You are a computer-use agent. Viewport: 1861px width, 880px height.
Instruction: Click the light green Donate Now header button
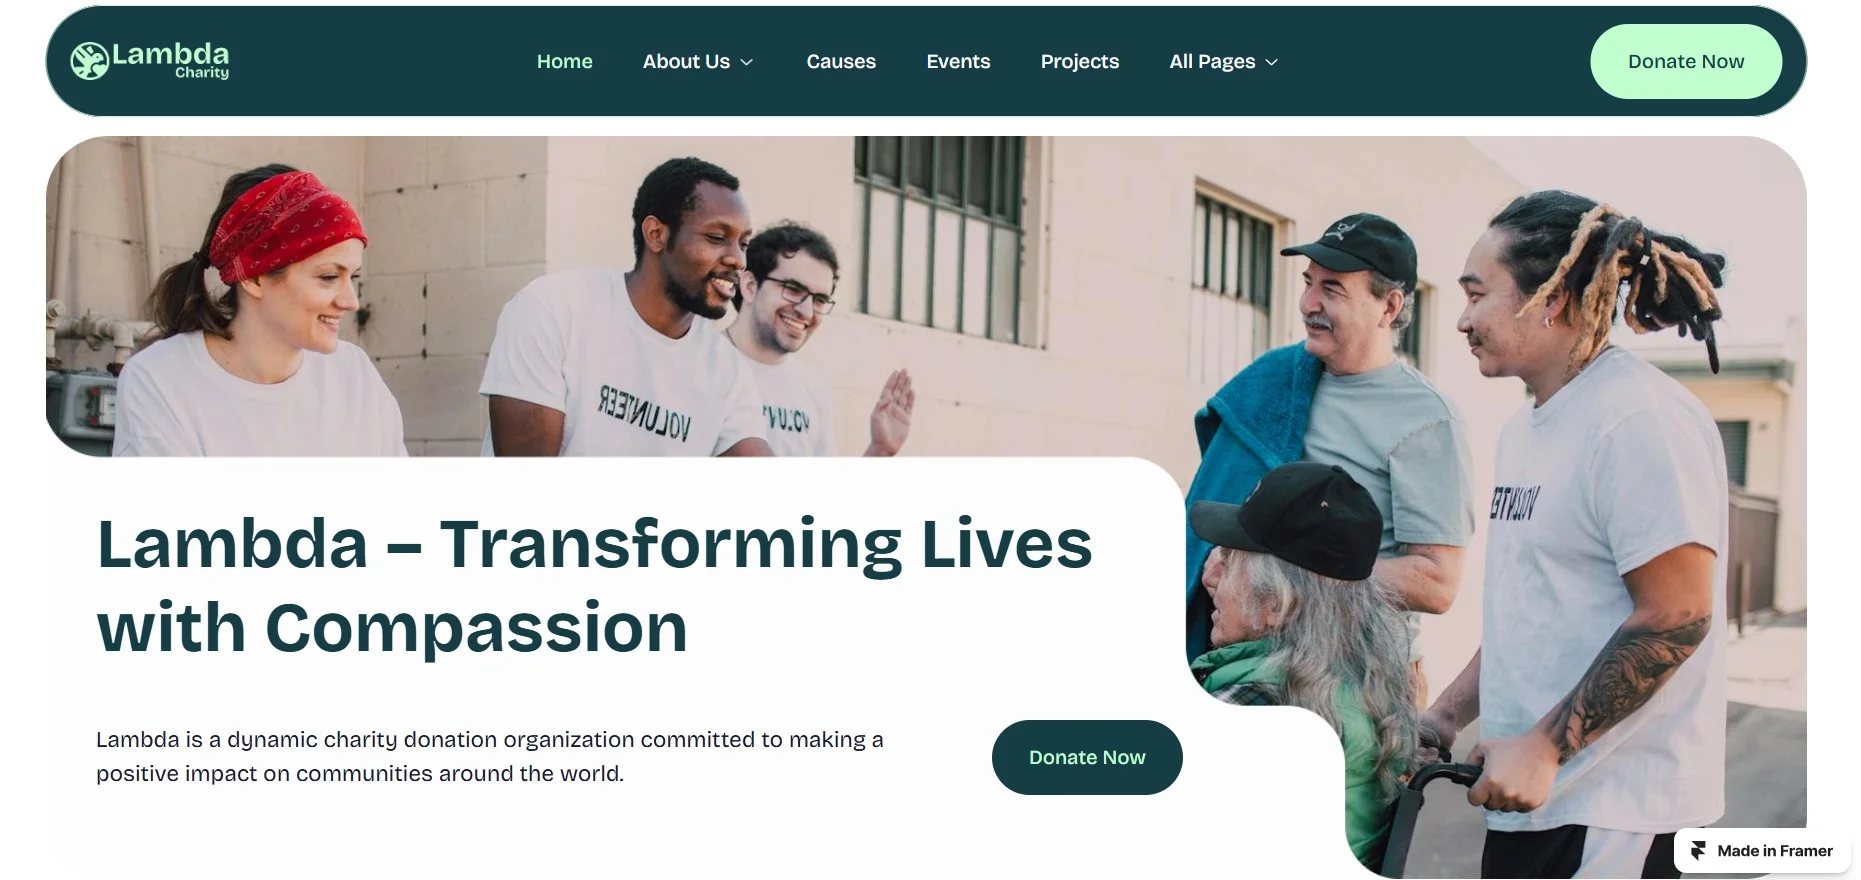[1686, 61]
